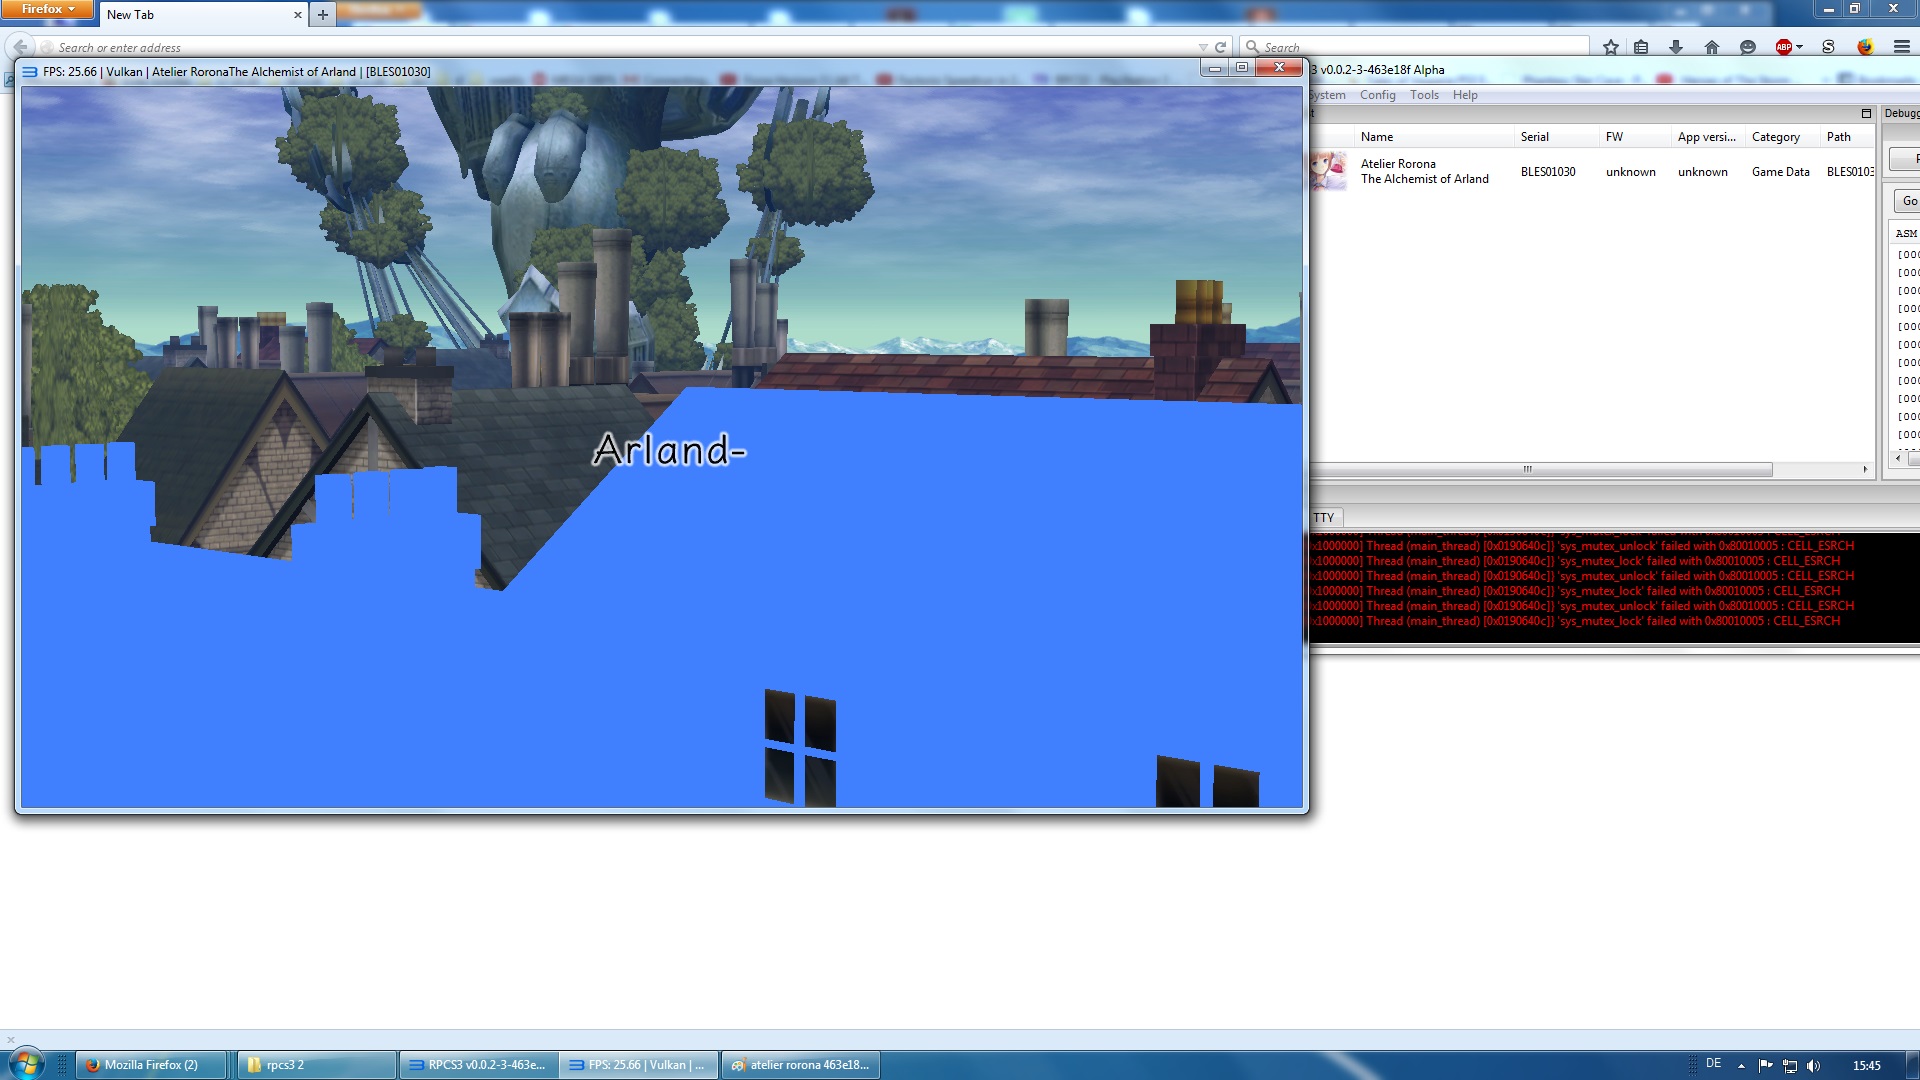Screen dimensions: 1920x1080
Task: Select the TTY log tab
Action: tap(1324, 517)
